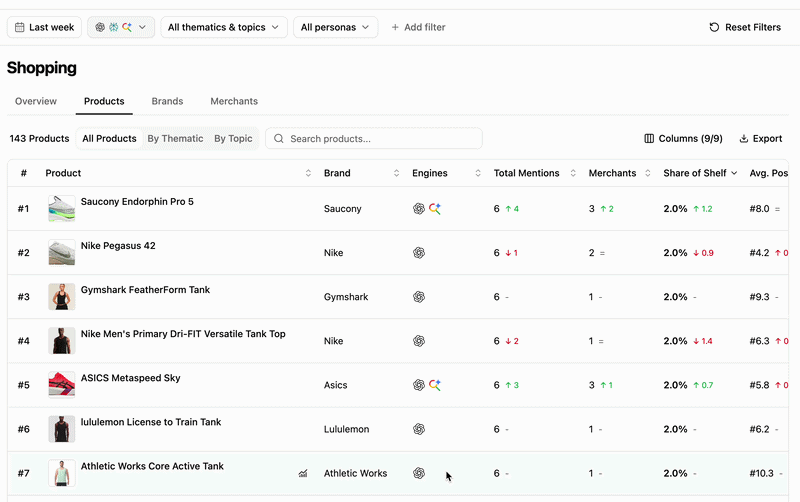The width and height of the screenshot is (800, 502).
Task: Open lululemon License to Train thumbnail
Action: tap(62, 429)
